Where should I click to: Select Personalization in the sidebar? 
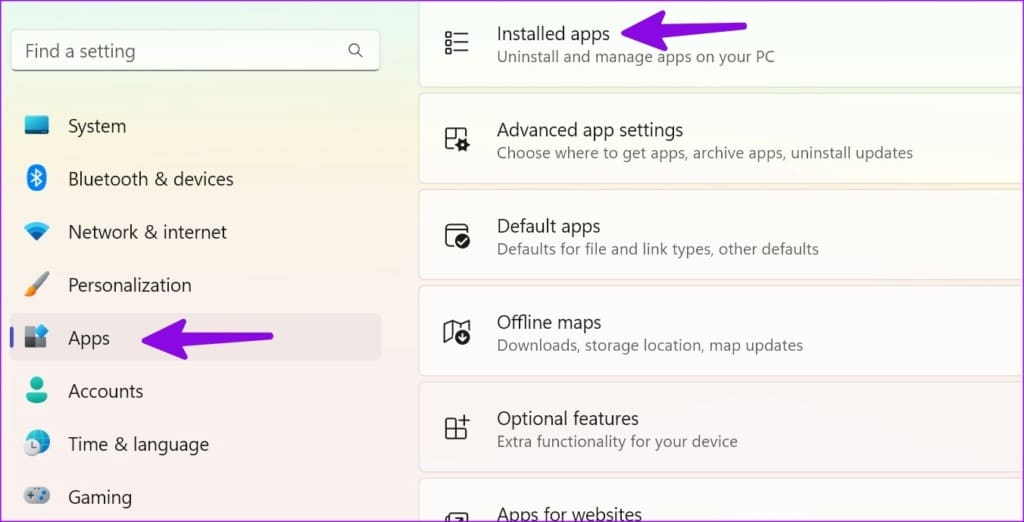pyautogui.click(x=195, y=284)
